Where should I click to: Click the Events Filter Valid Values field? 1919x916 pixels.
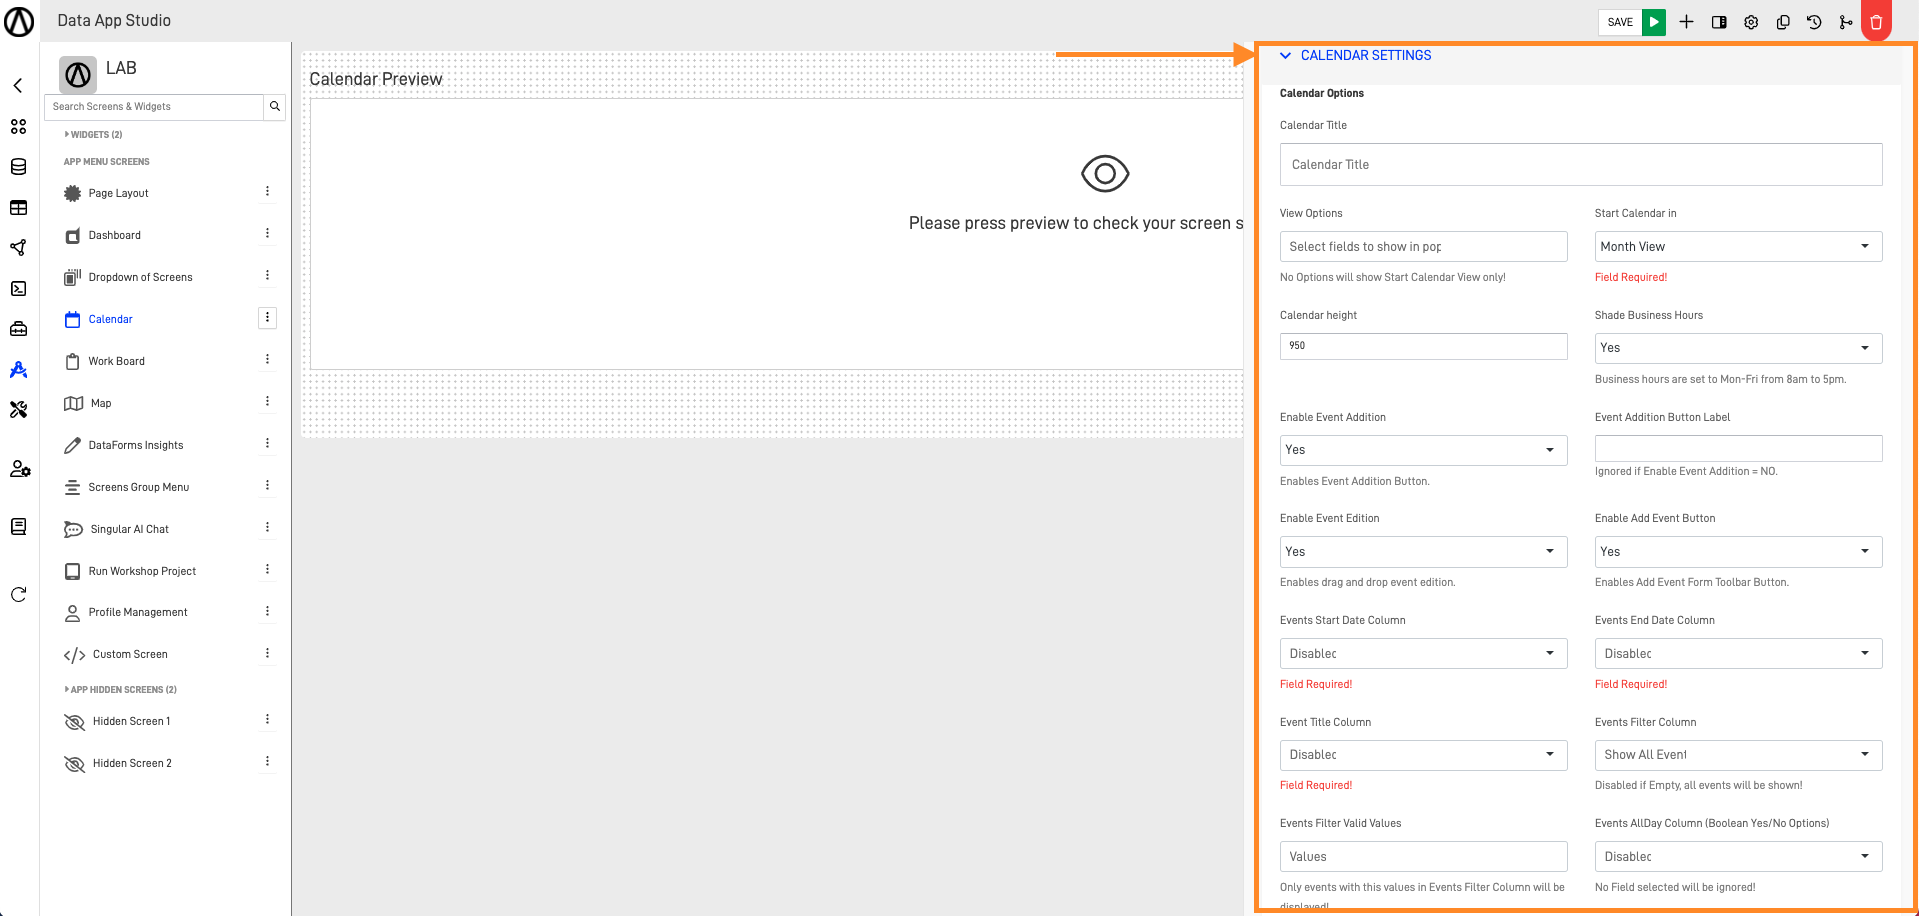[1423, 857]
